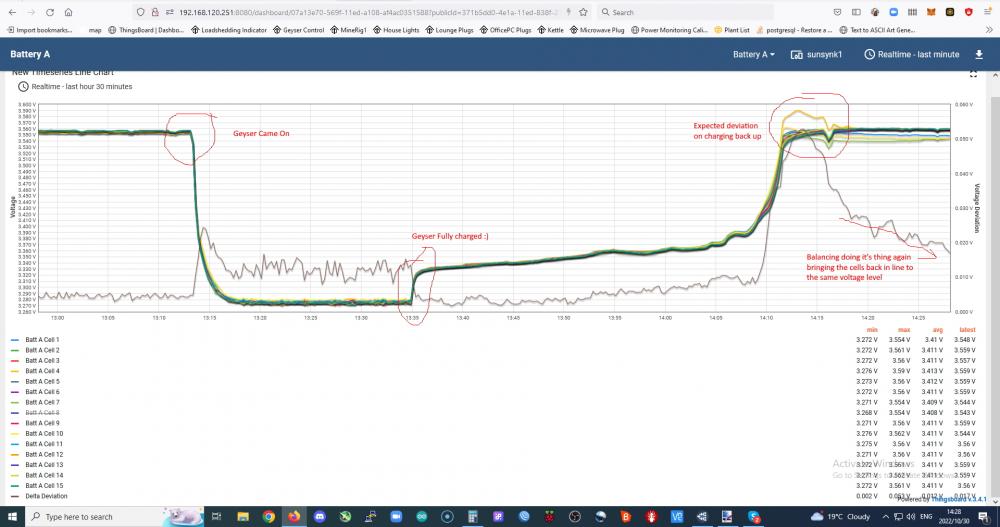Toggle the Batt A Cell 12 series in the legend
1000x527 pixels.
pyautogui.click(x=44, y=454)
